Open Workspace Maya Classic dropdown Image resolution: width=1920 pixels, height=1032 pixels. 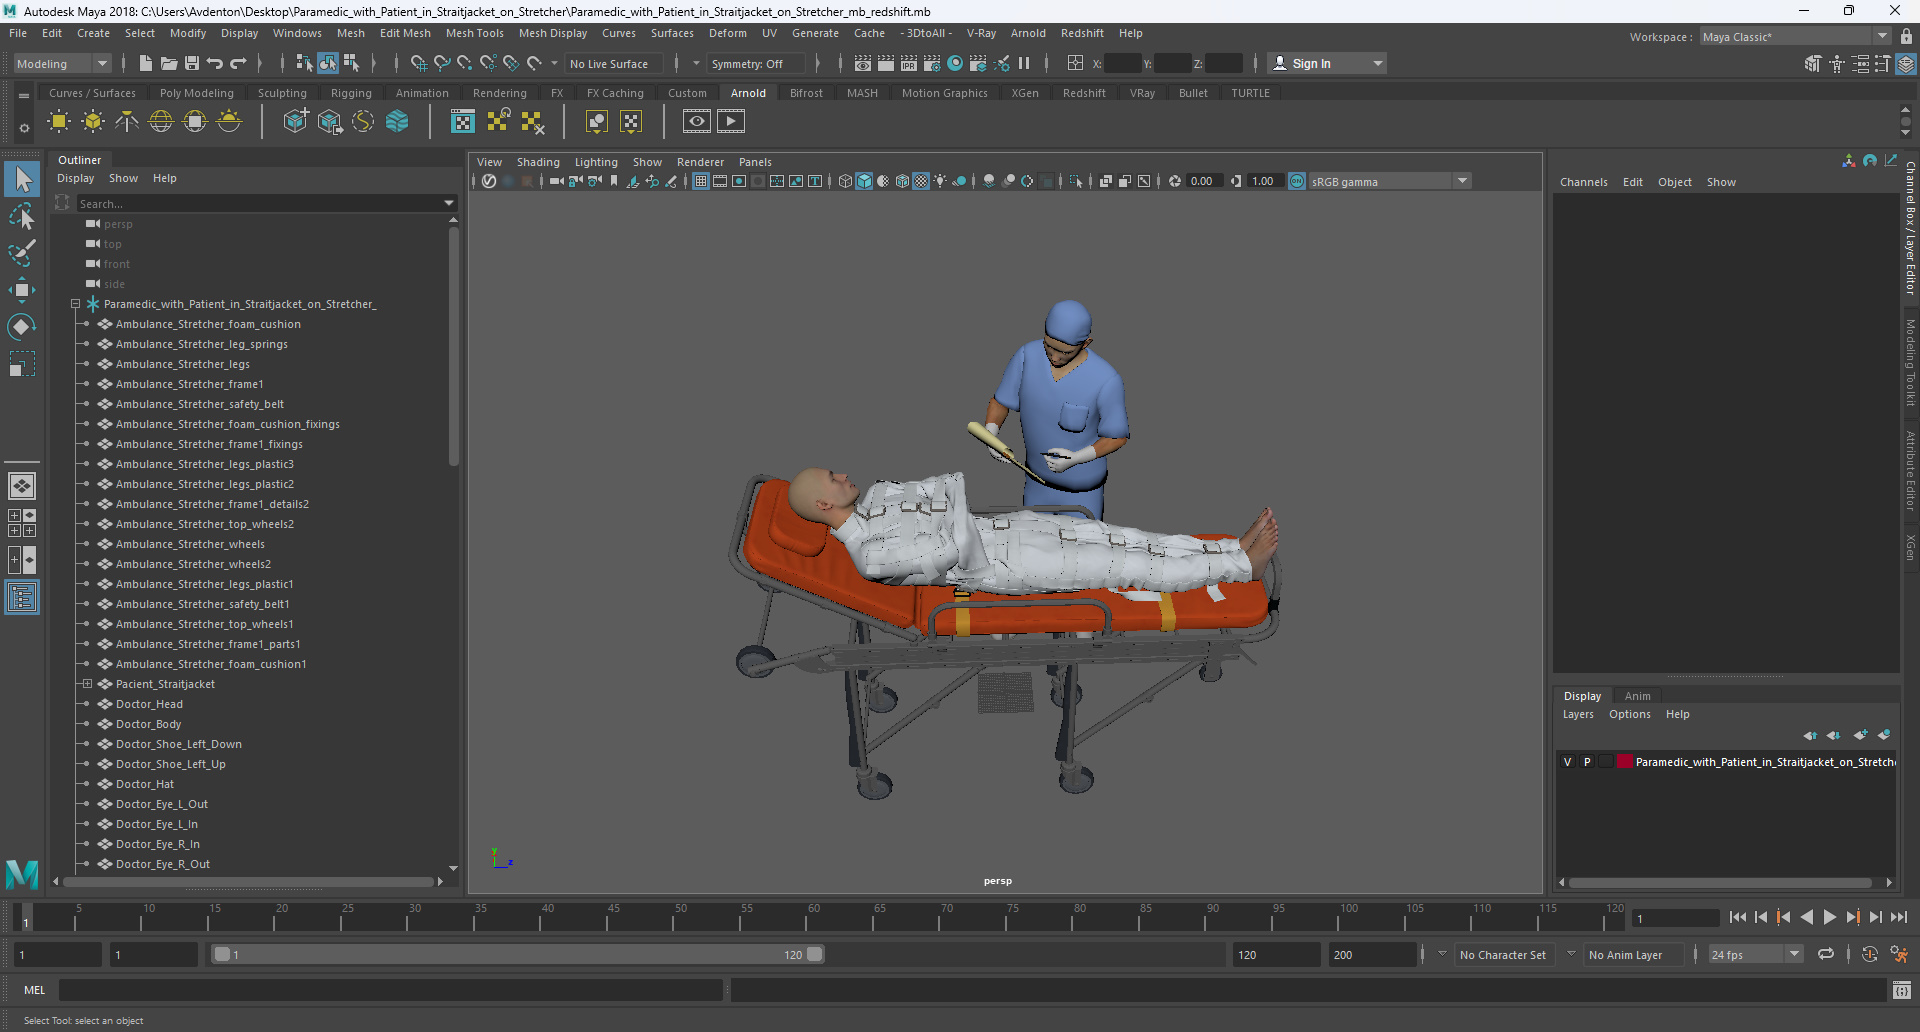click(x=1796, y=37)
